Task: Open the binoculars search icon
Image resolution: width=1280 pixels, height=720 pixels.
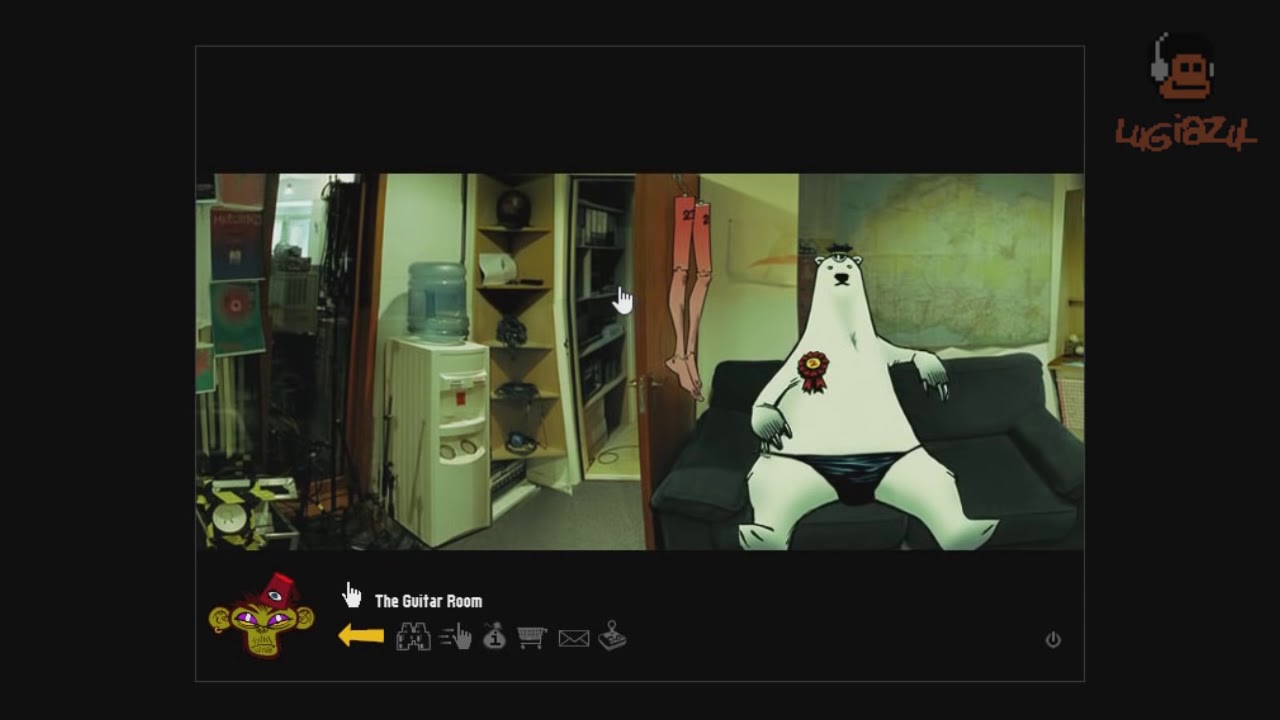Action: click(x=413, y=637)
